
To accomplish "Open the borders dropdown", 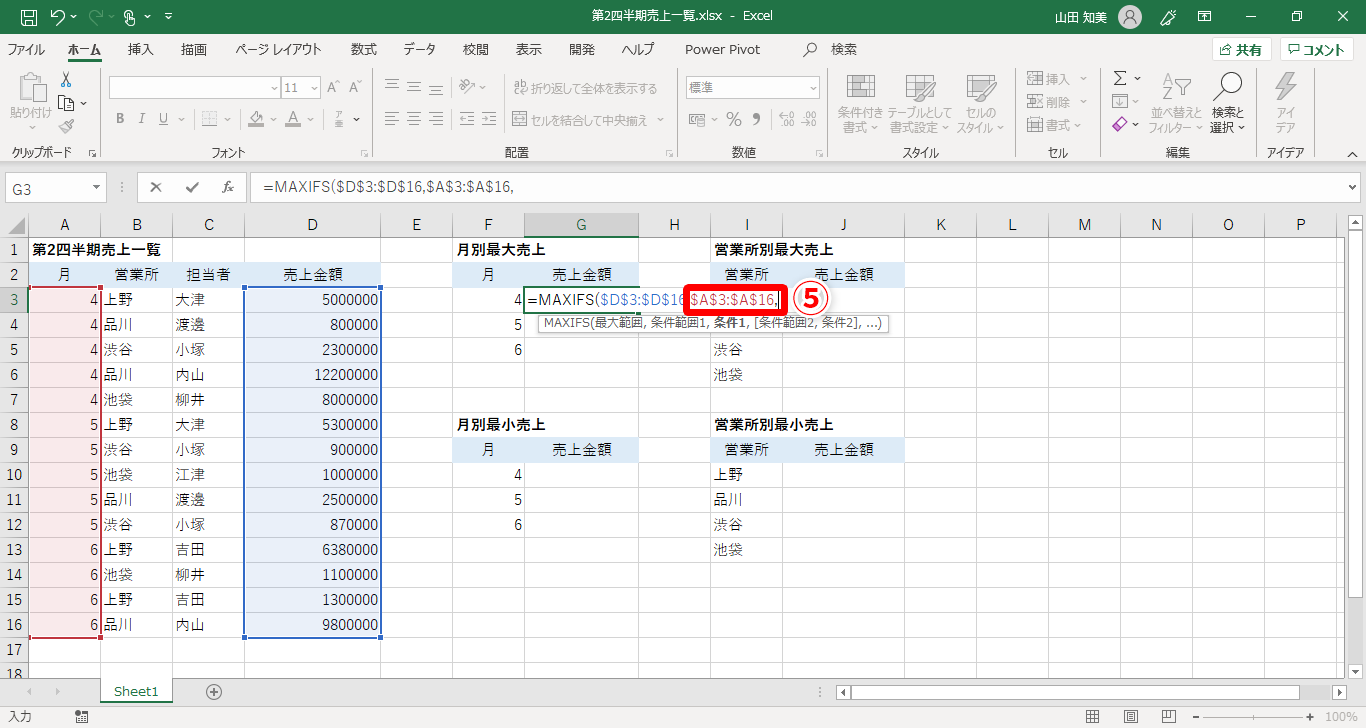I will (x=225, y=119).
